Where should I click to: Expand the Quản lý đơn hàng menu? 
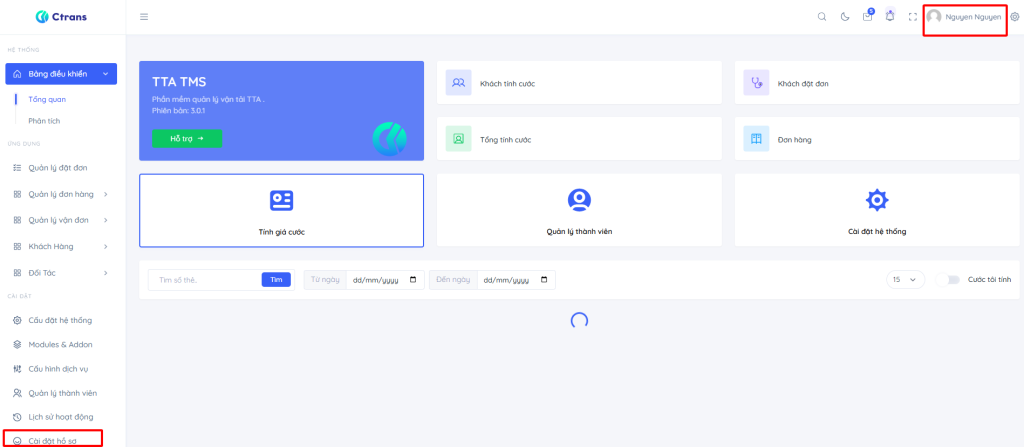60,193
